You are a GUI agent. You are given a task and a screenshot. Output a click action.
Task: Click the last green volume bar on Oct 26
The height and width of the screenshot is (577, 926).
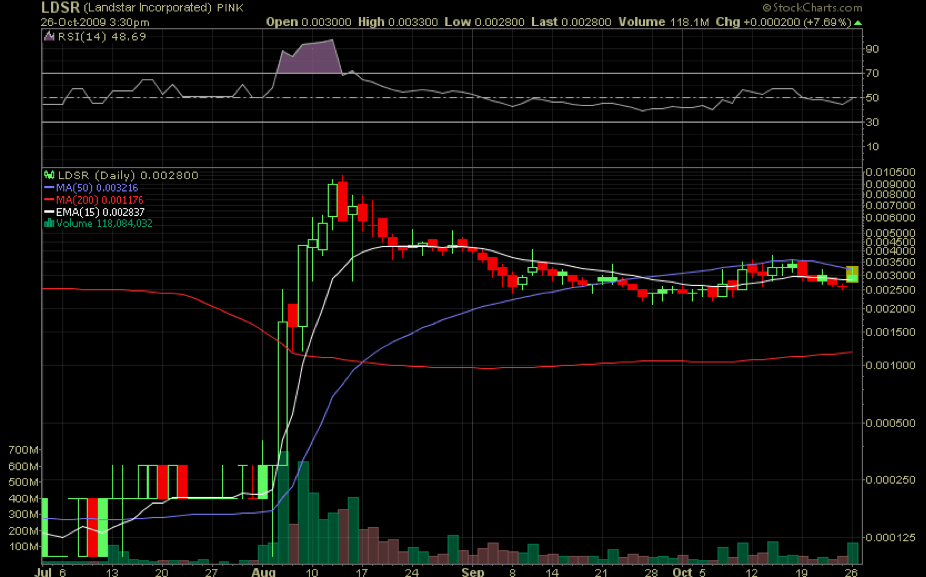853,553
